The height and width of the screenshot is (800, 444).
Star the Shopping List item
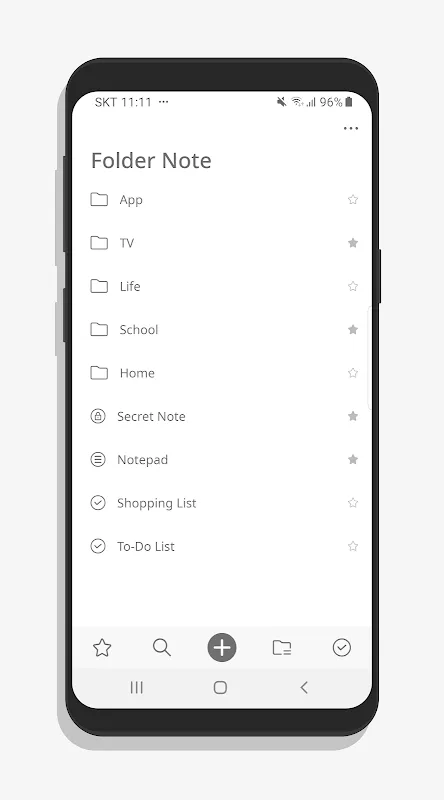click(x=353, y=503)
